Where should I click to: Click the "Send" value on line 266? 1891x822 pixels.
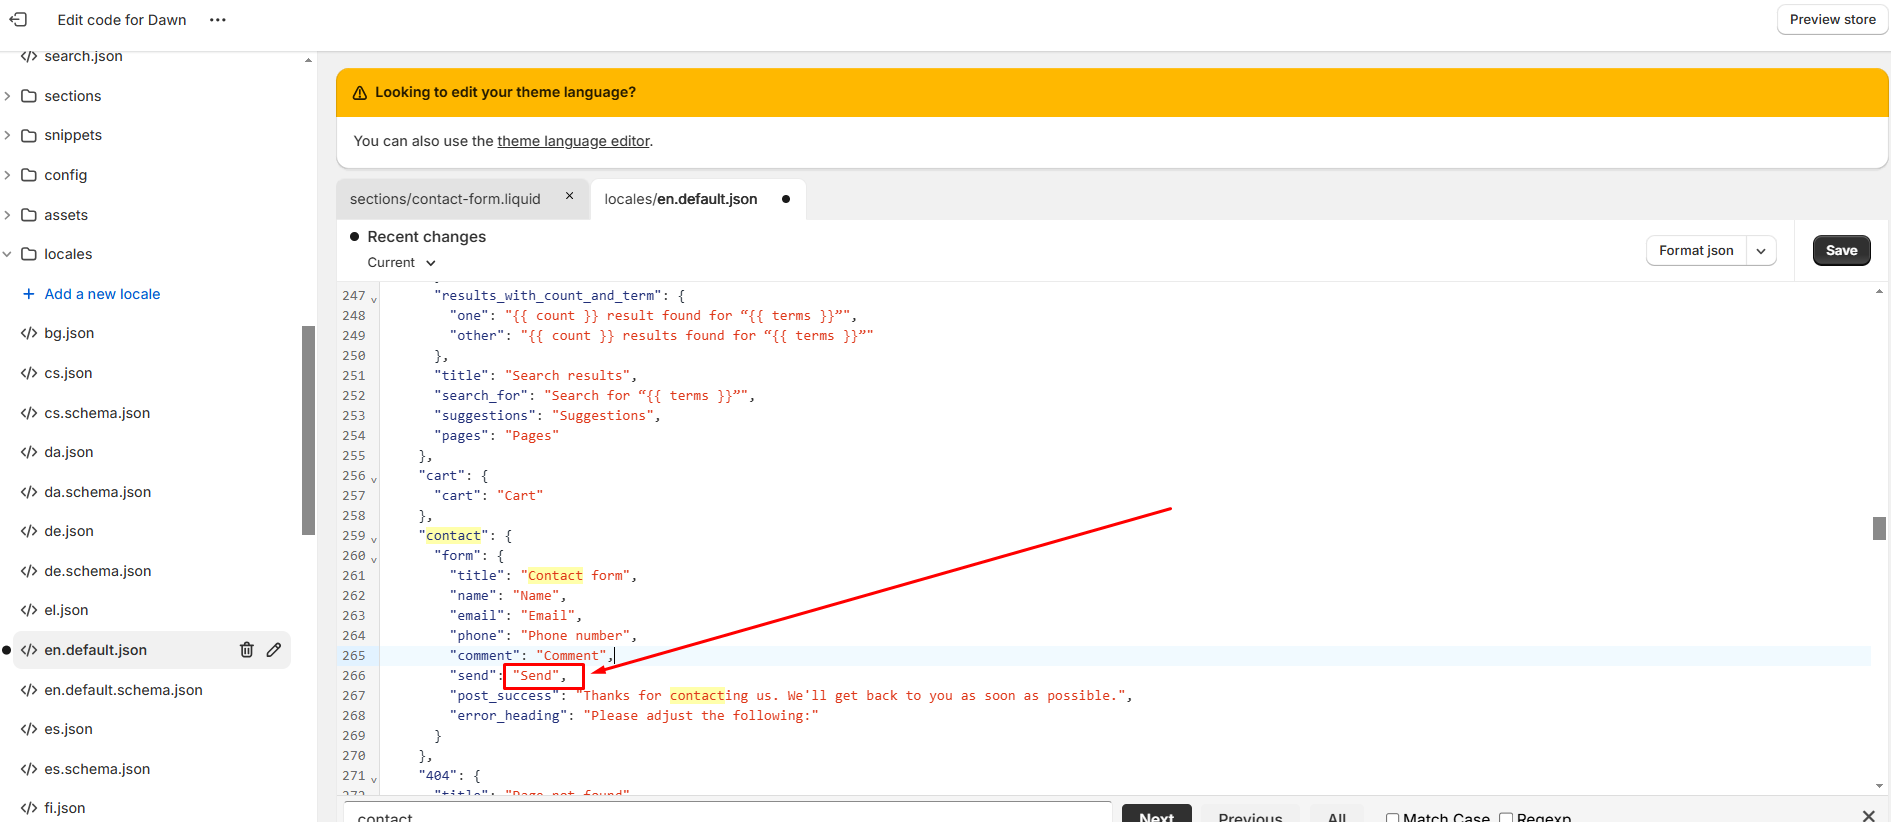coord(535,676)
